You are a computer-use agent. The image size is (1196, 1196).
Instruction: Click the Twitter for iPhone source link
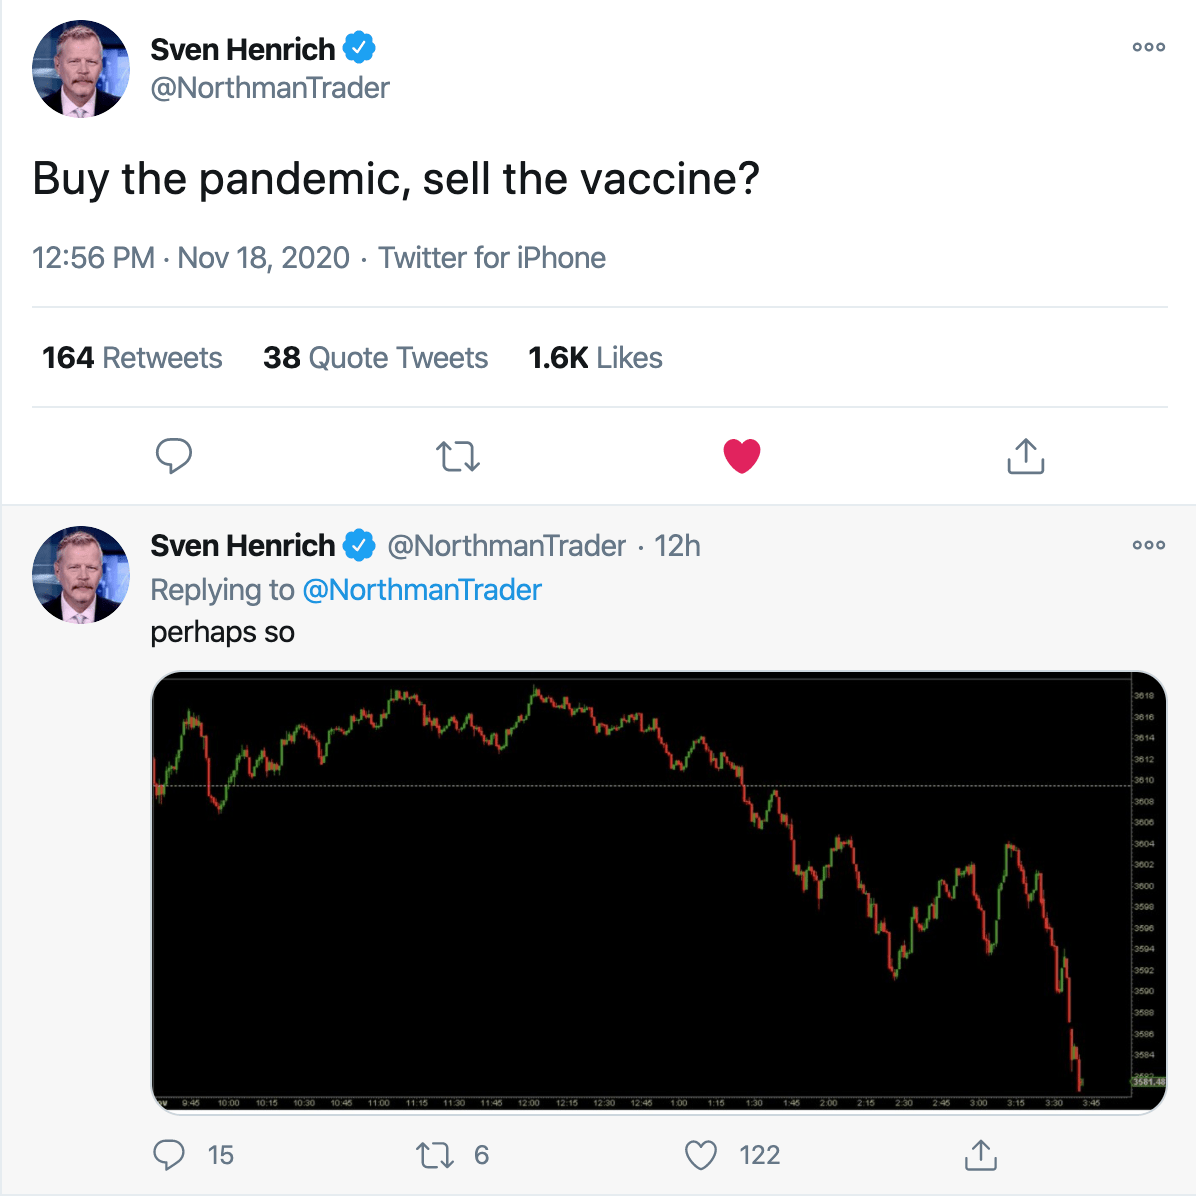[492, 258]
